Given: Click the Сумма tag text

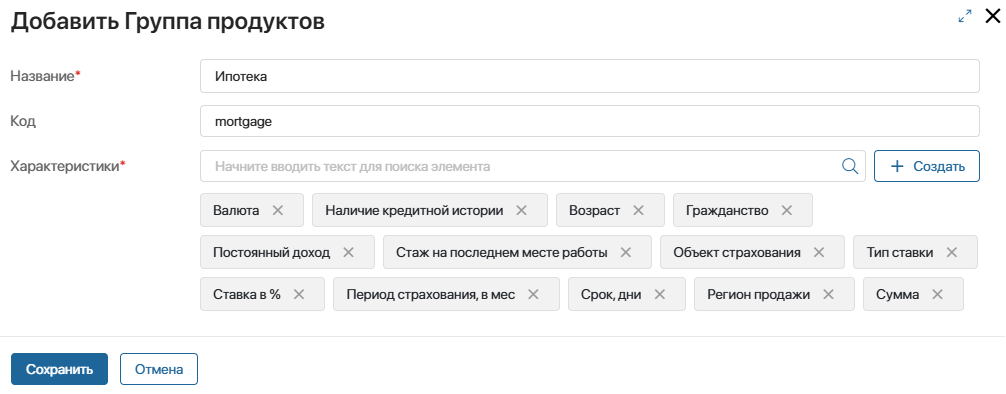Looking at the screenshot, I should (x=898, y=295).
